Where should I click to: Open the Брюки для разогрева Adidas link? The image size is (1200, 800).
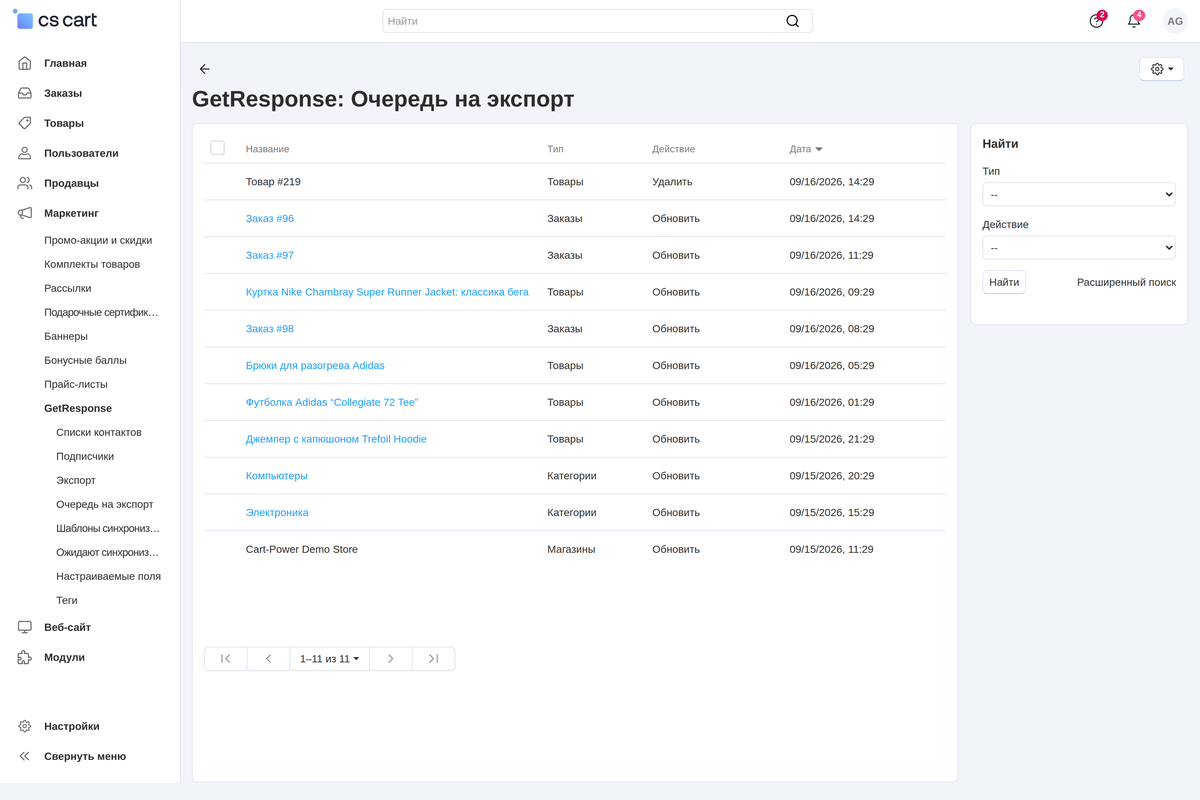click(x=315, y=365)
